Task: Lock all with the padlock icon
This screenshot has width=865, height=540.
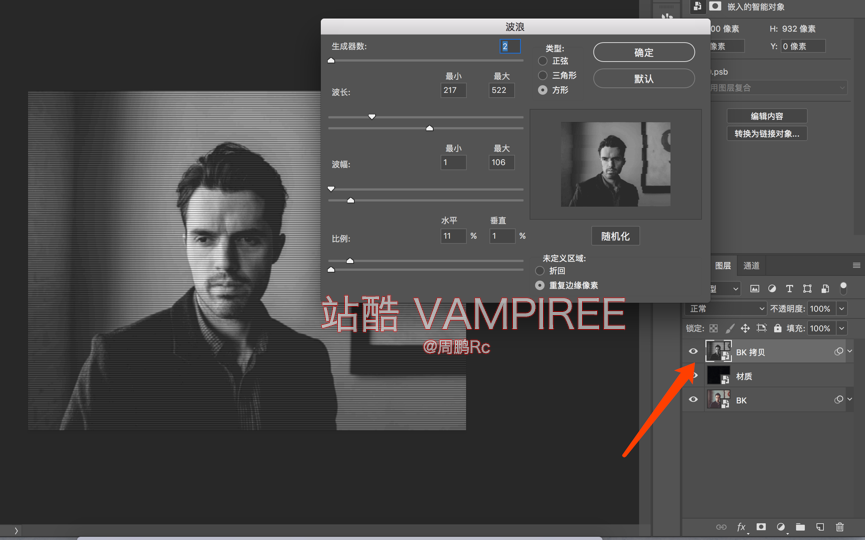Action: coord(777,328)
